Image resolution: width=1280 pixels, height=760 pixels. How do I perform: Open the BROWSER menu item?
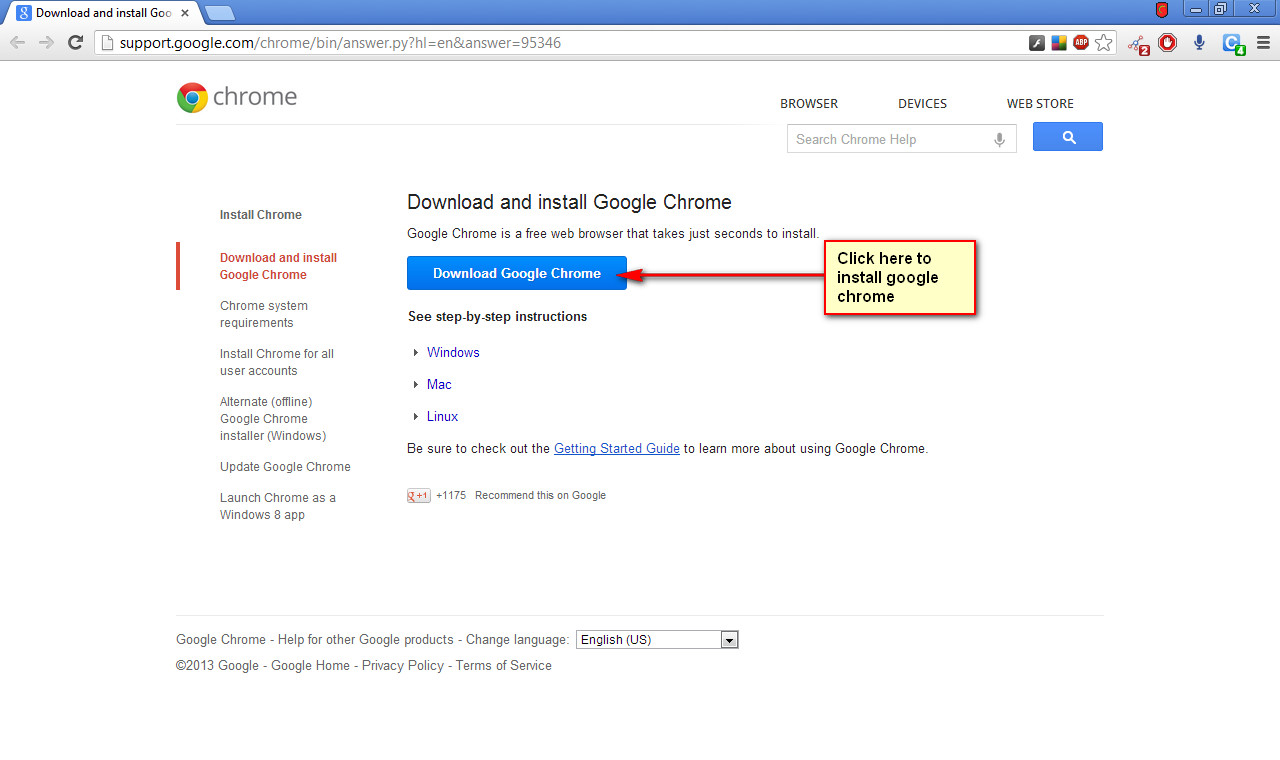pyautogui.click(x=809, y=104)
